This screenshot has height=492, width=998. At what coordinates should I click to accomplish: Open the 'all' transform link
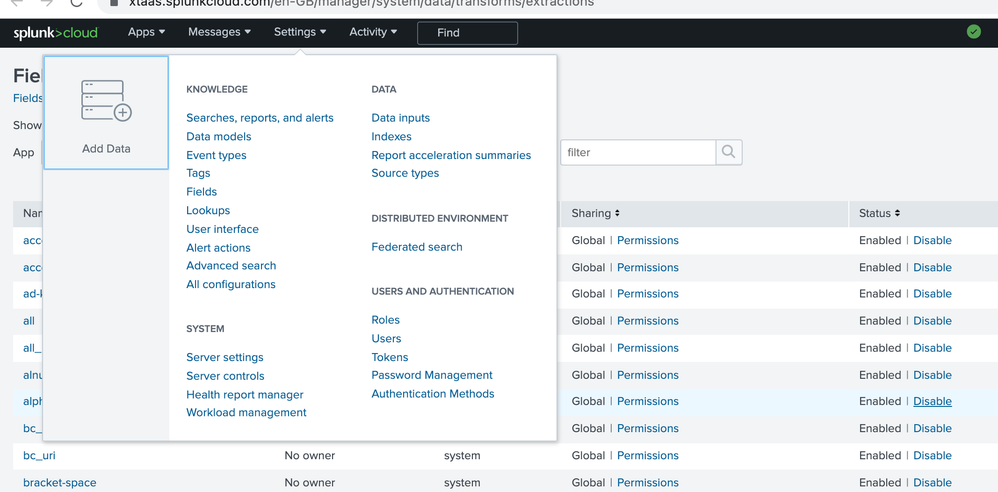pyautogui.click(x=29, y=321)
